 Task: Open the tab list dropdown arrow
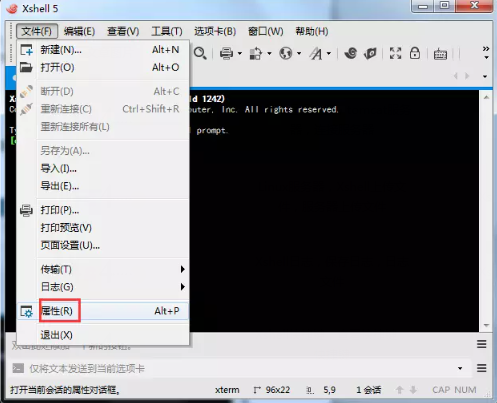(x=485, y=76)
